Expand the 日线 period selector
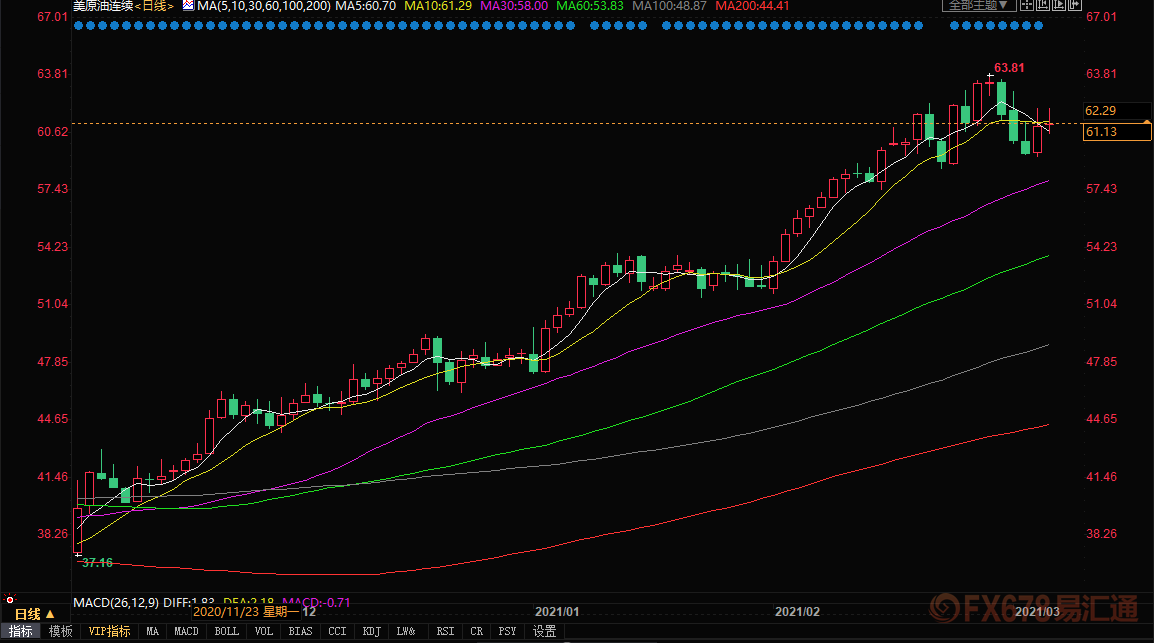 coord(35,614)
